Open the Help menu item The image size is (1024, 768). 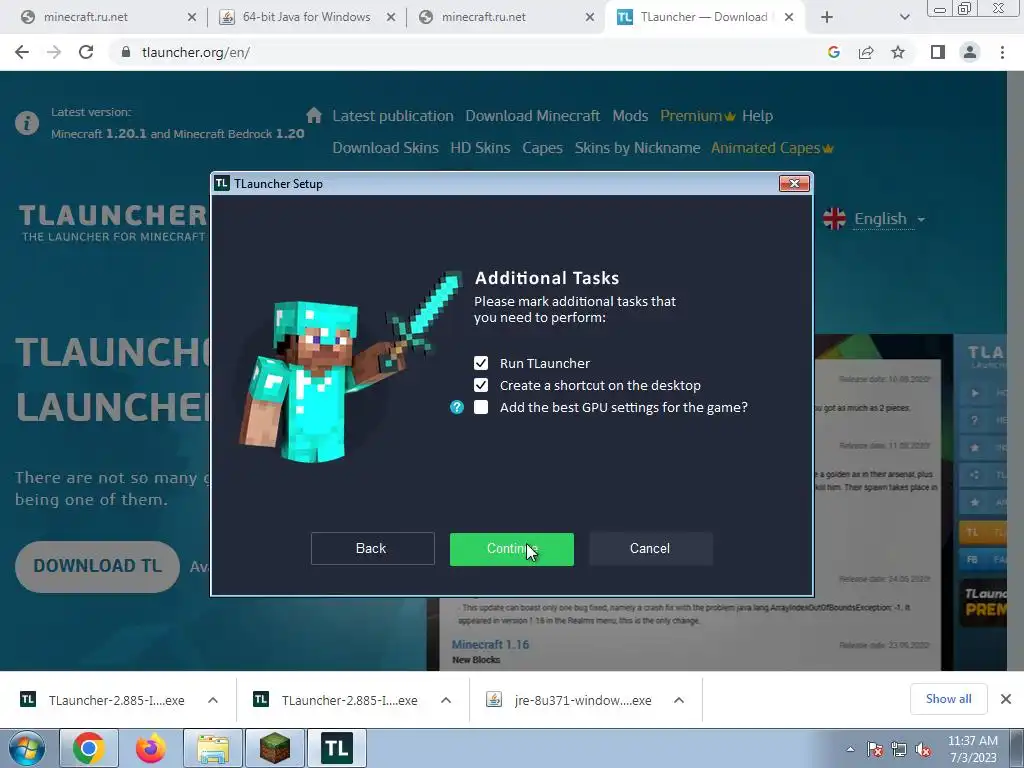point(758,116)
